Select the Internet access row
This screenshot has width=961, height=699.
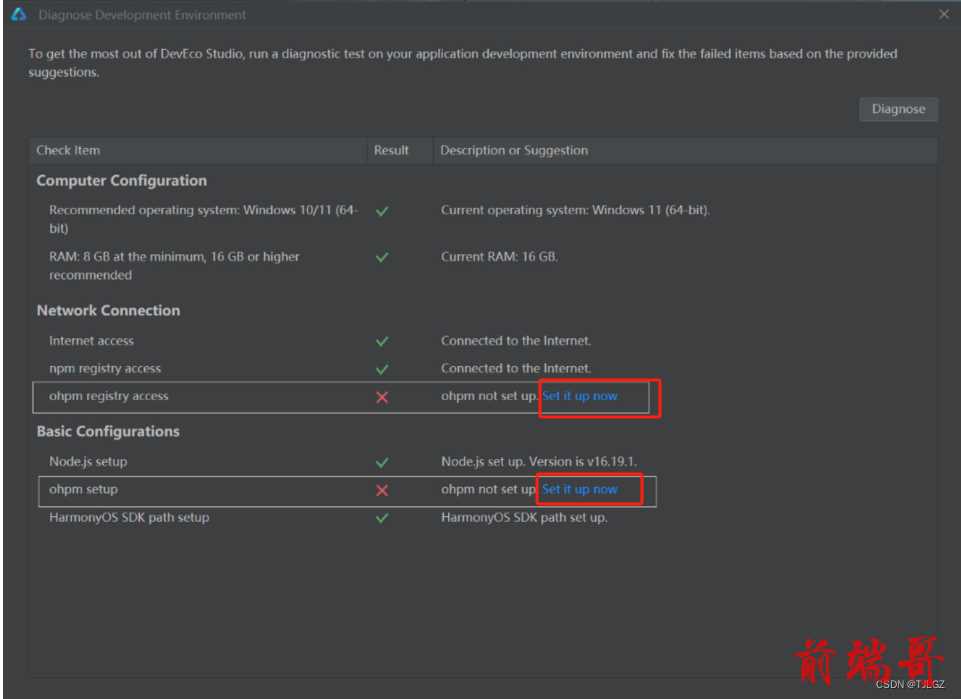click(x=484, y=341)
